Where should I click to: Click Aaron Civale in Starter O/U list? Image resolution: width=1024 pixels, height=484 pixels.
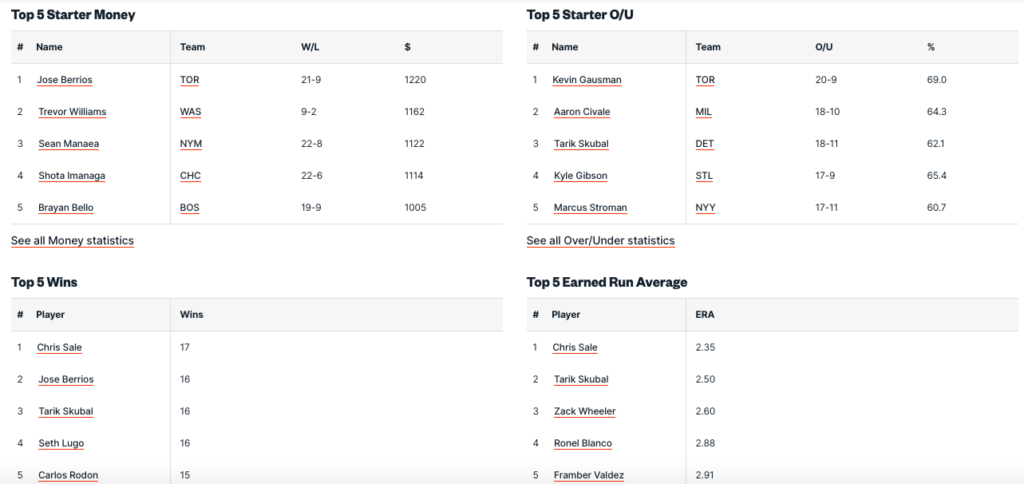click(x=580, y=112)
